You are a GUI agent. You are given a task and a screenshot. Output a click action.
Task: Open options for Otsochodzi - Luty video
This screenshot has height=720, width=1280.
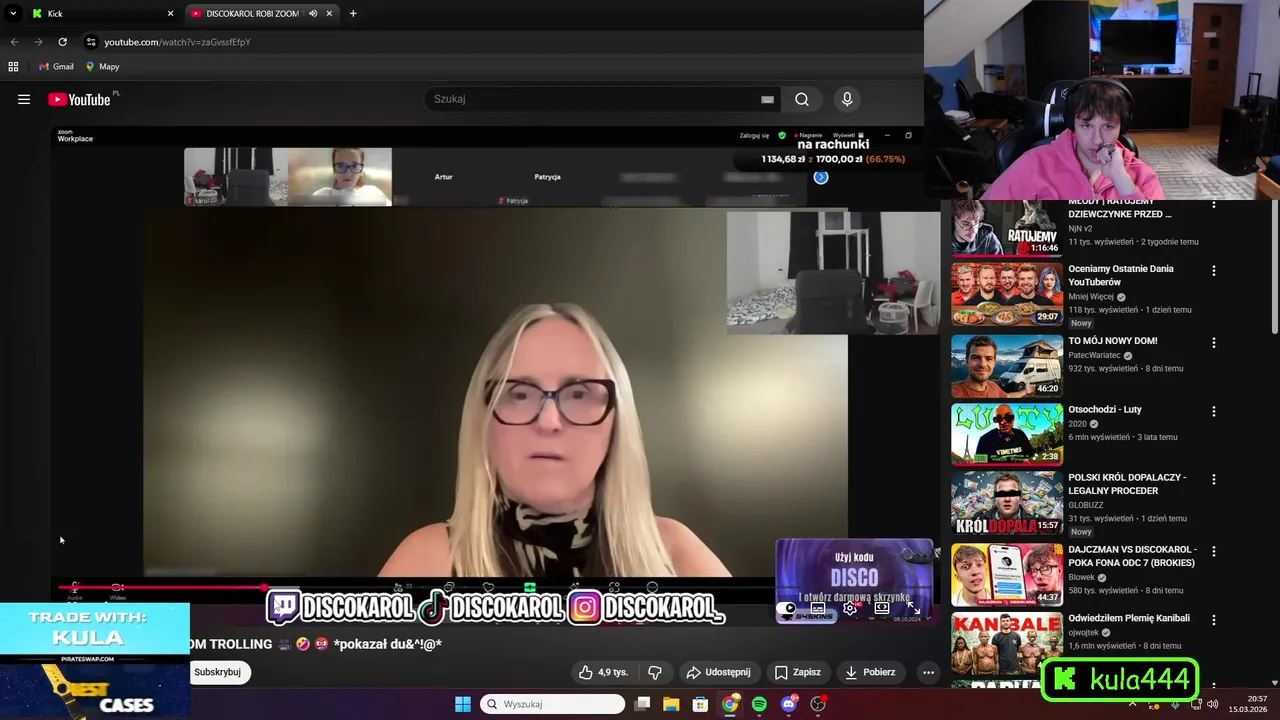1214,411
